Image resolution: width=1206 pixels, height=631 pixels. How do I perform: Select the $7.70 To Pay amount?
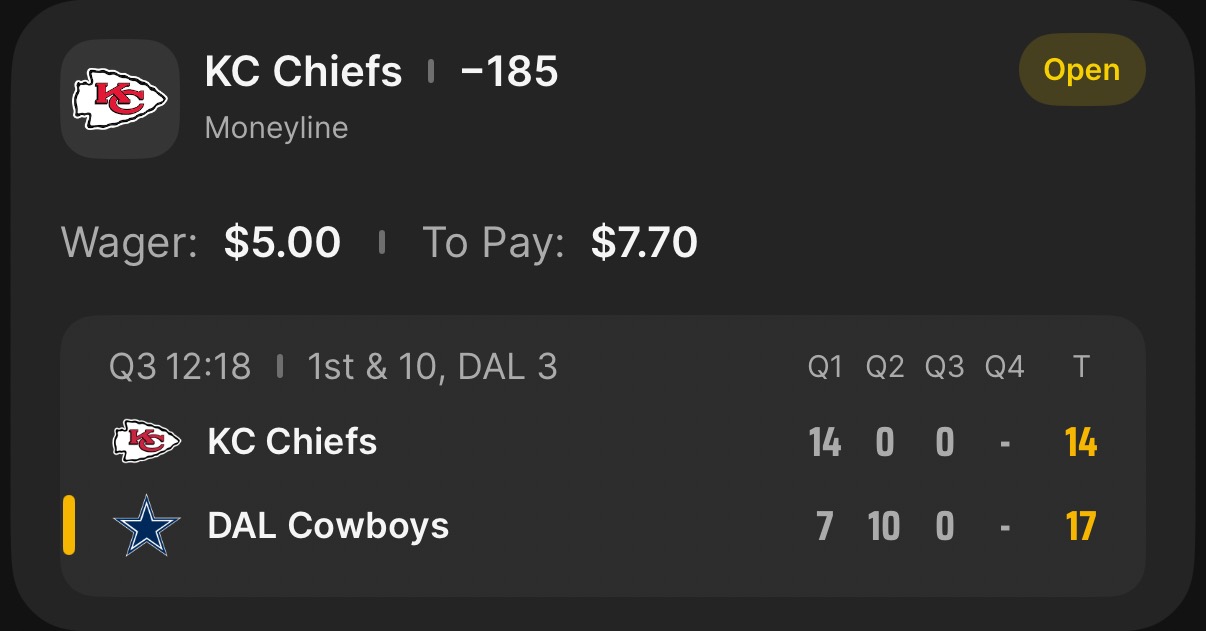[x=644, y=243]
